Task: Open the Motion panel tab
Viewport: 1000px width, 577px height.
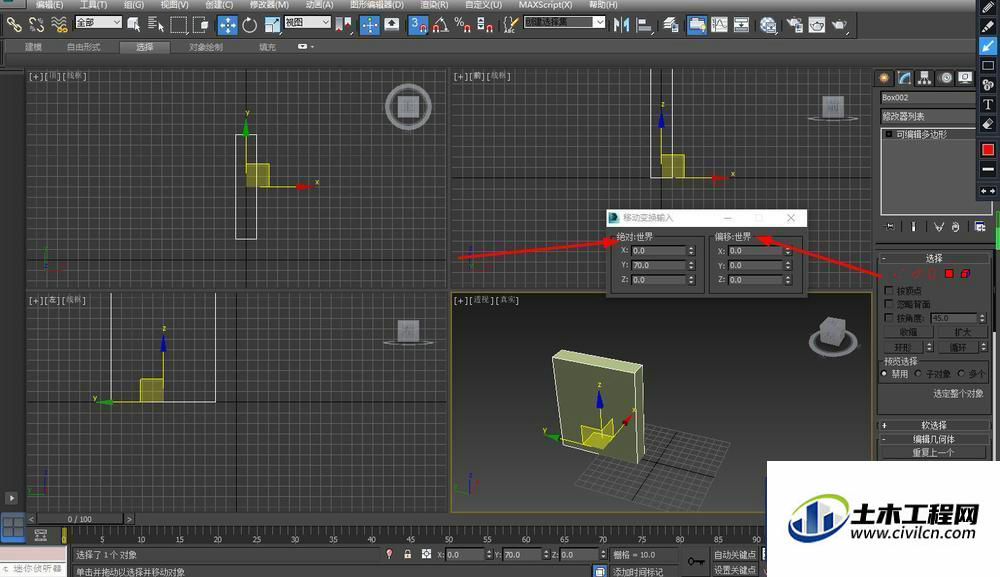Action: point(946,78)
